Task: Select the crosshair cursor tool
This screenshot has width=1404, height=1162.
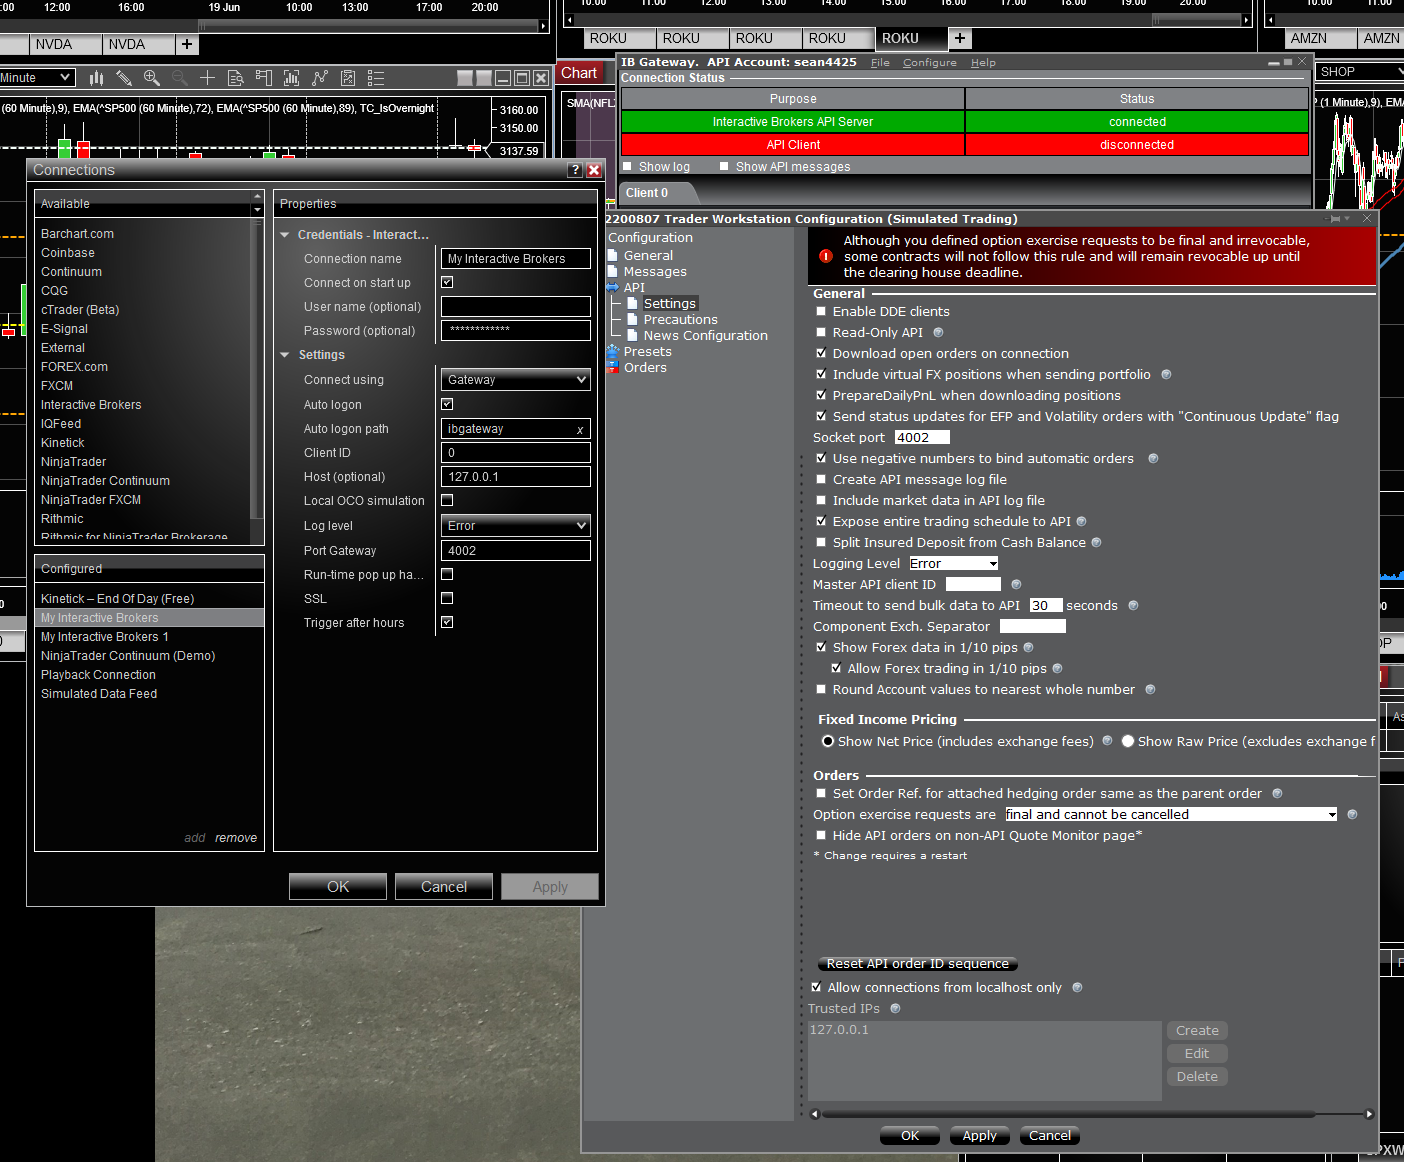Action: (x=208, y=78)
